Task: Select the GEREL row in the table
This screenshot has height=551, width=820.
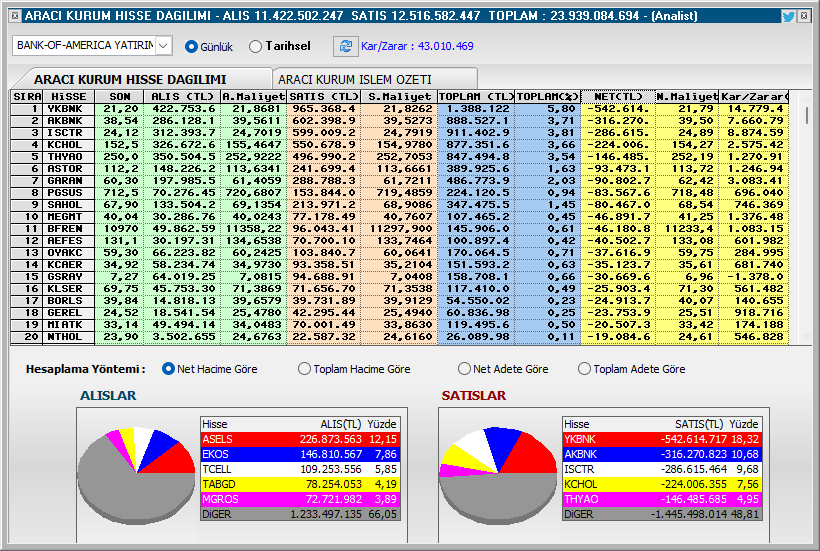Action: 400,313
